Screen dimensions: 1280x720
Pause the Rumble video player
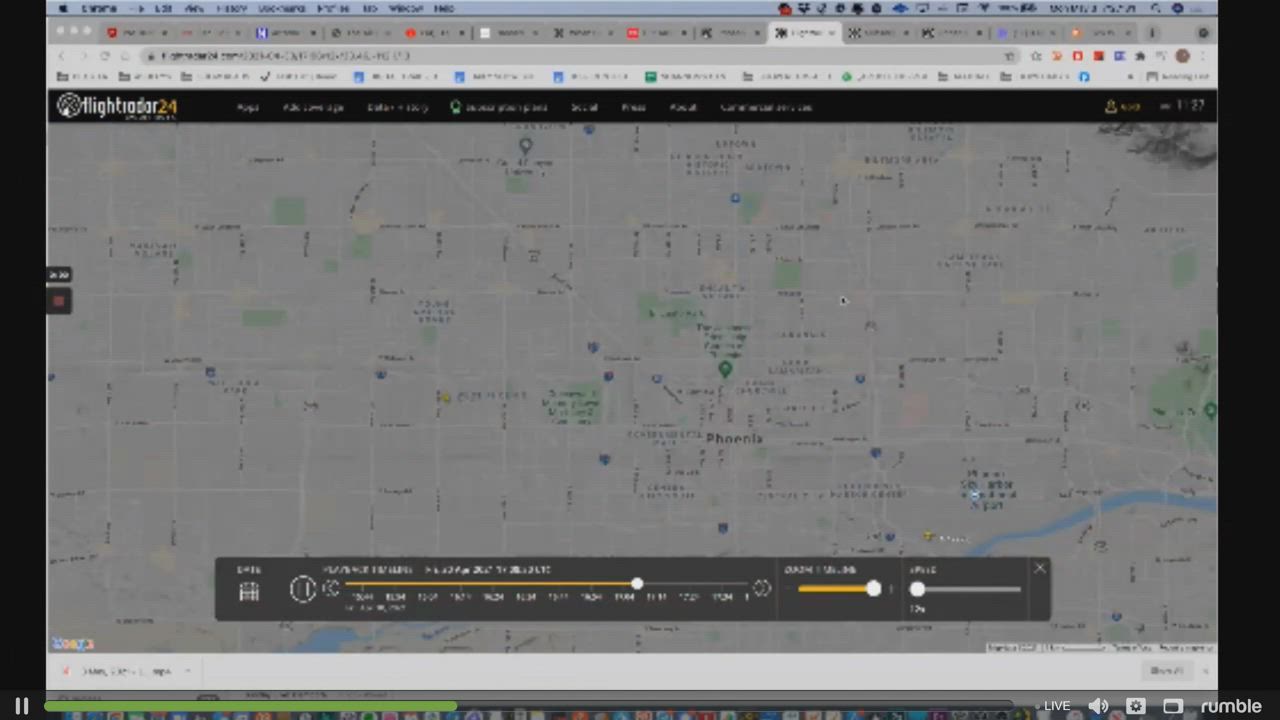21,706
